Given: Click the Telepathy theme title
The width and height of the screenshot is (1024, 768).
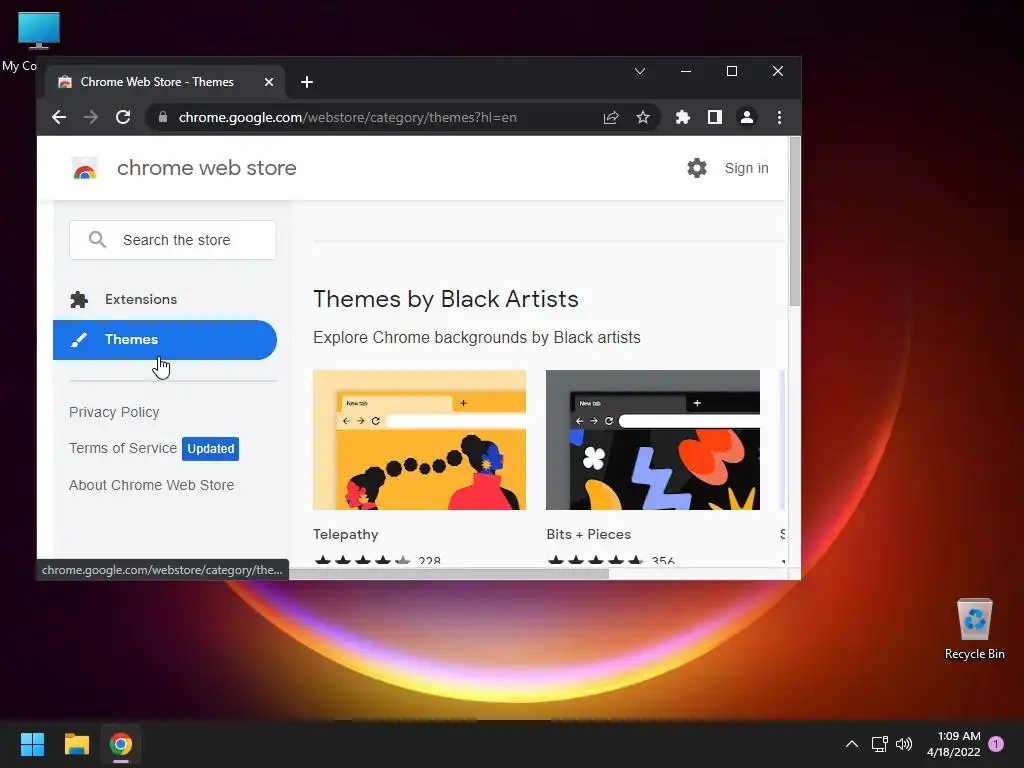Looking at the screenshot, I should click(x=345, y=534).
